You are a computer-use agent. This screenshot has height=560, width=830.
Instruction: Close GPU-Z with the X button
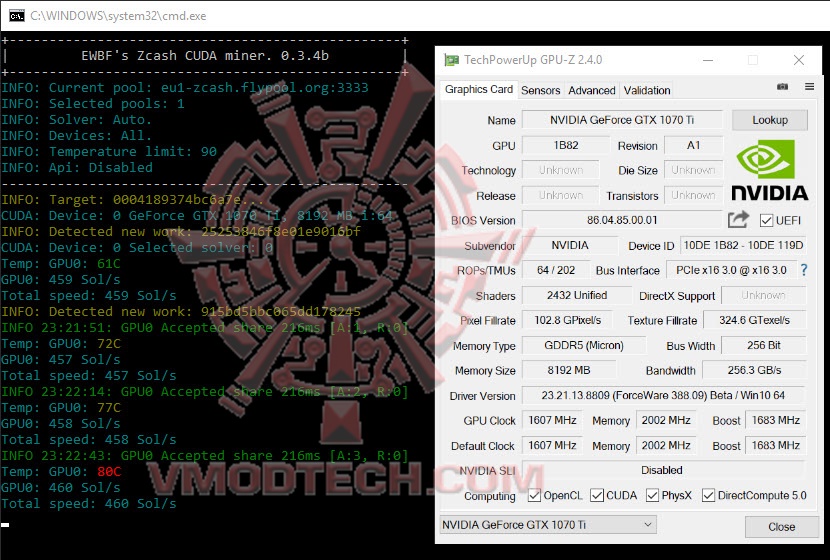pos(799,60)
